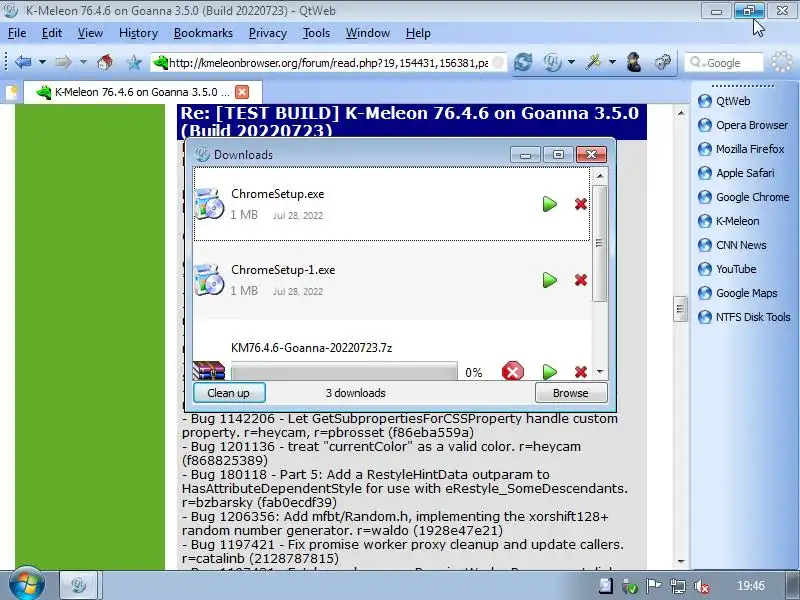Reload the page with the refresh icon
Screen dimensions: 800x600
[x=523, y=62]
